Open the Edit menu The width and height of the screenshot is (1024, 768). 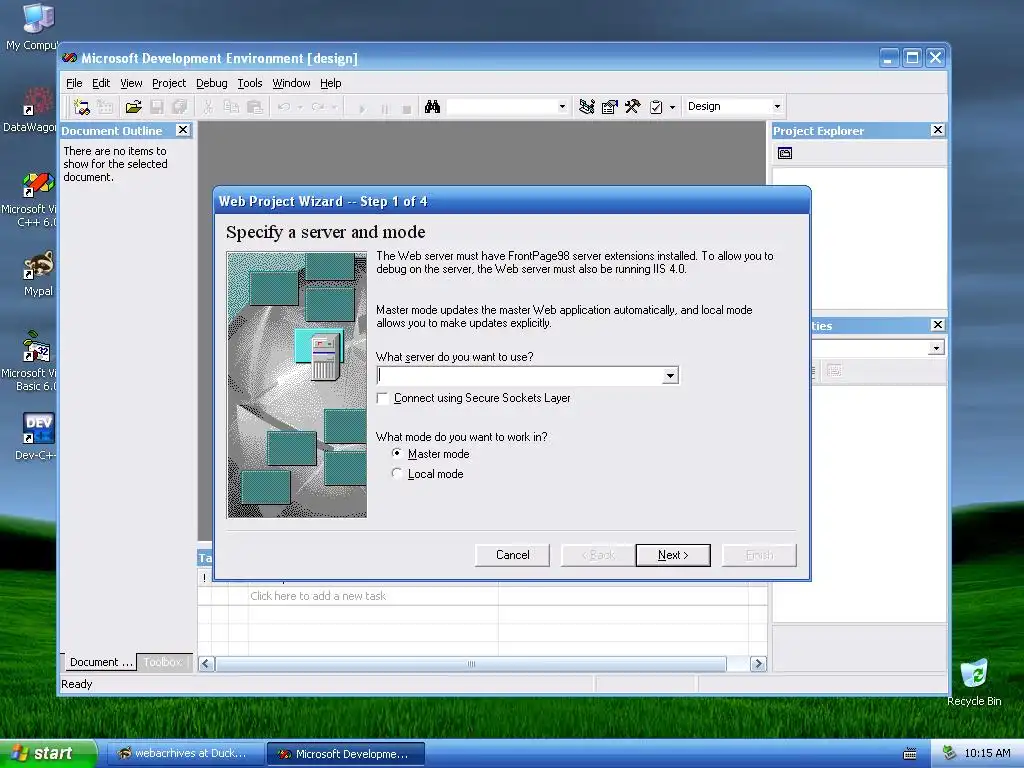coord(101,83)
